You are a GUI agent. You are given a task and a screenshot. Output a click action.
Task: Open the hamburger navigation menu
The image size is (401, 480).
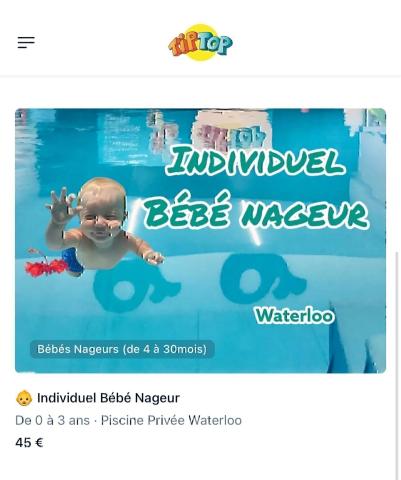click(x=26, y=42)
